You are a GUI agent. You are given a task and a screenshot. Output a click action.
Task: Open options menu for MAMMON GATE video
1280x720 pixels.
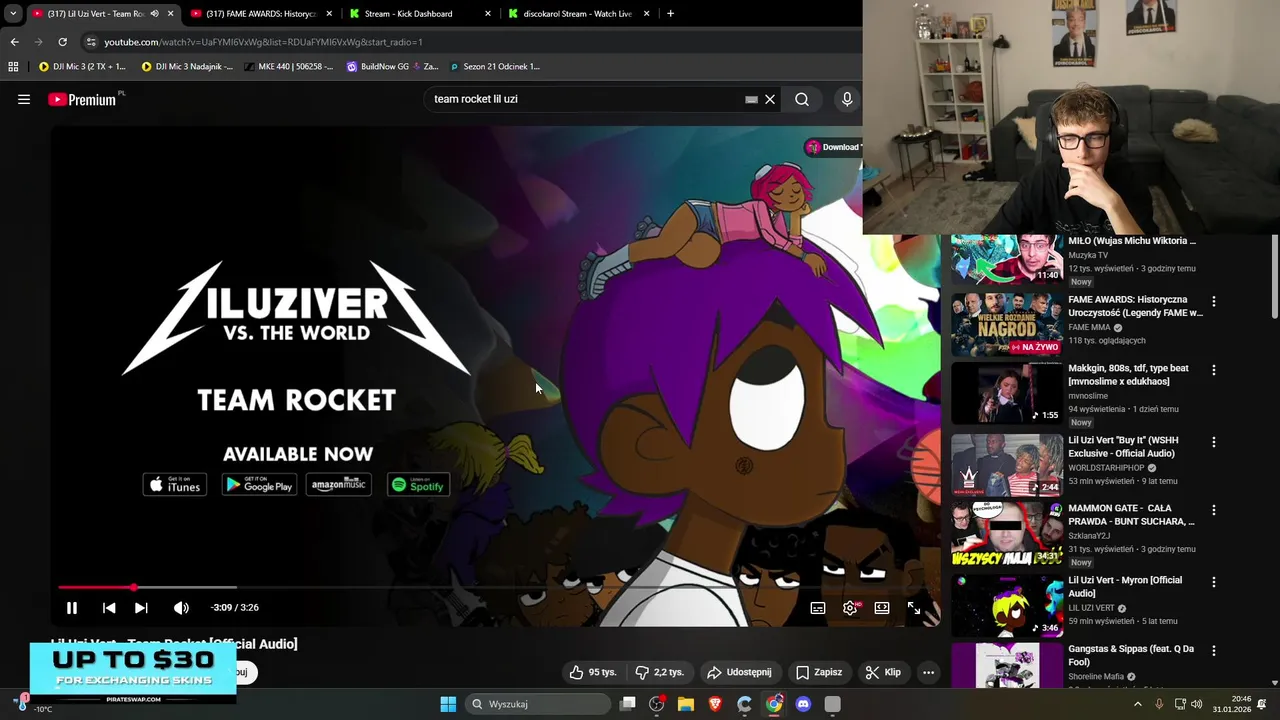(x=1214, y=510)
